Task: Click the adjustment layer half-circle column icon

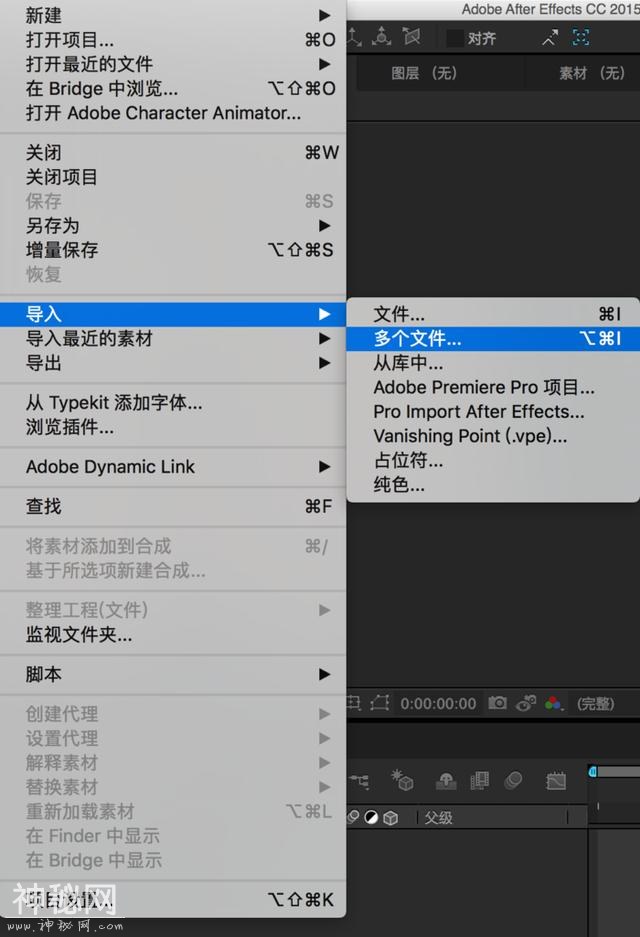Action: click(x=371, y=817)
